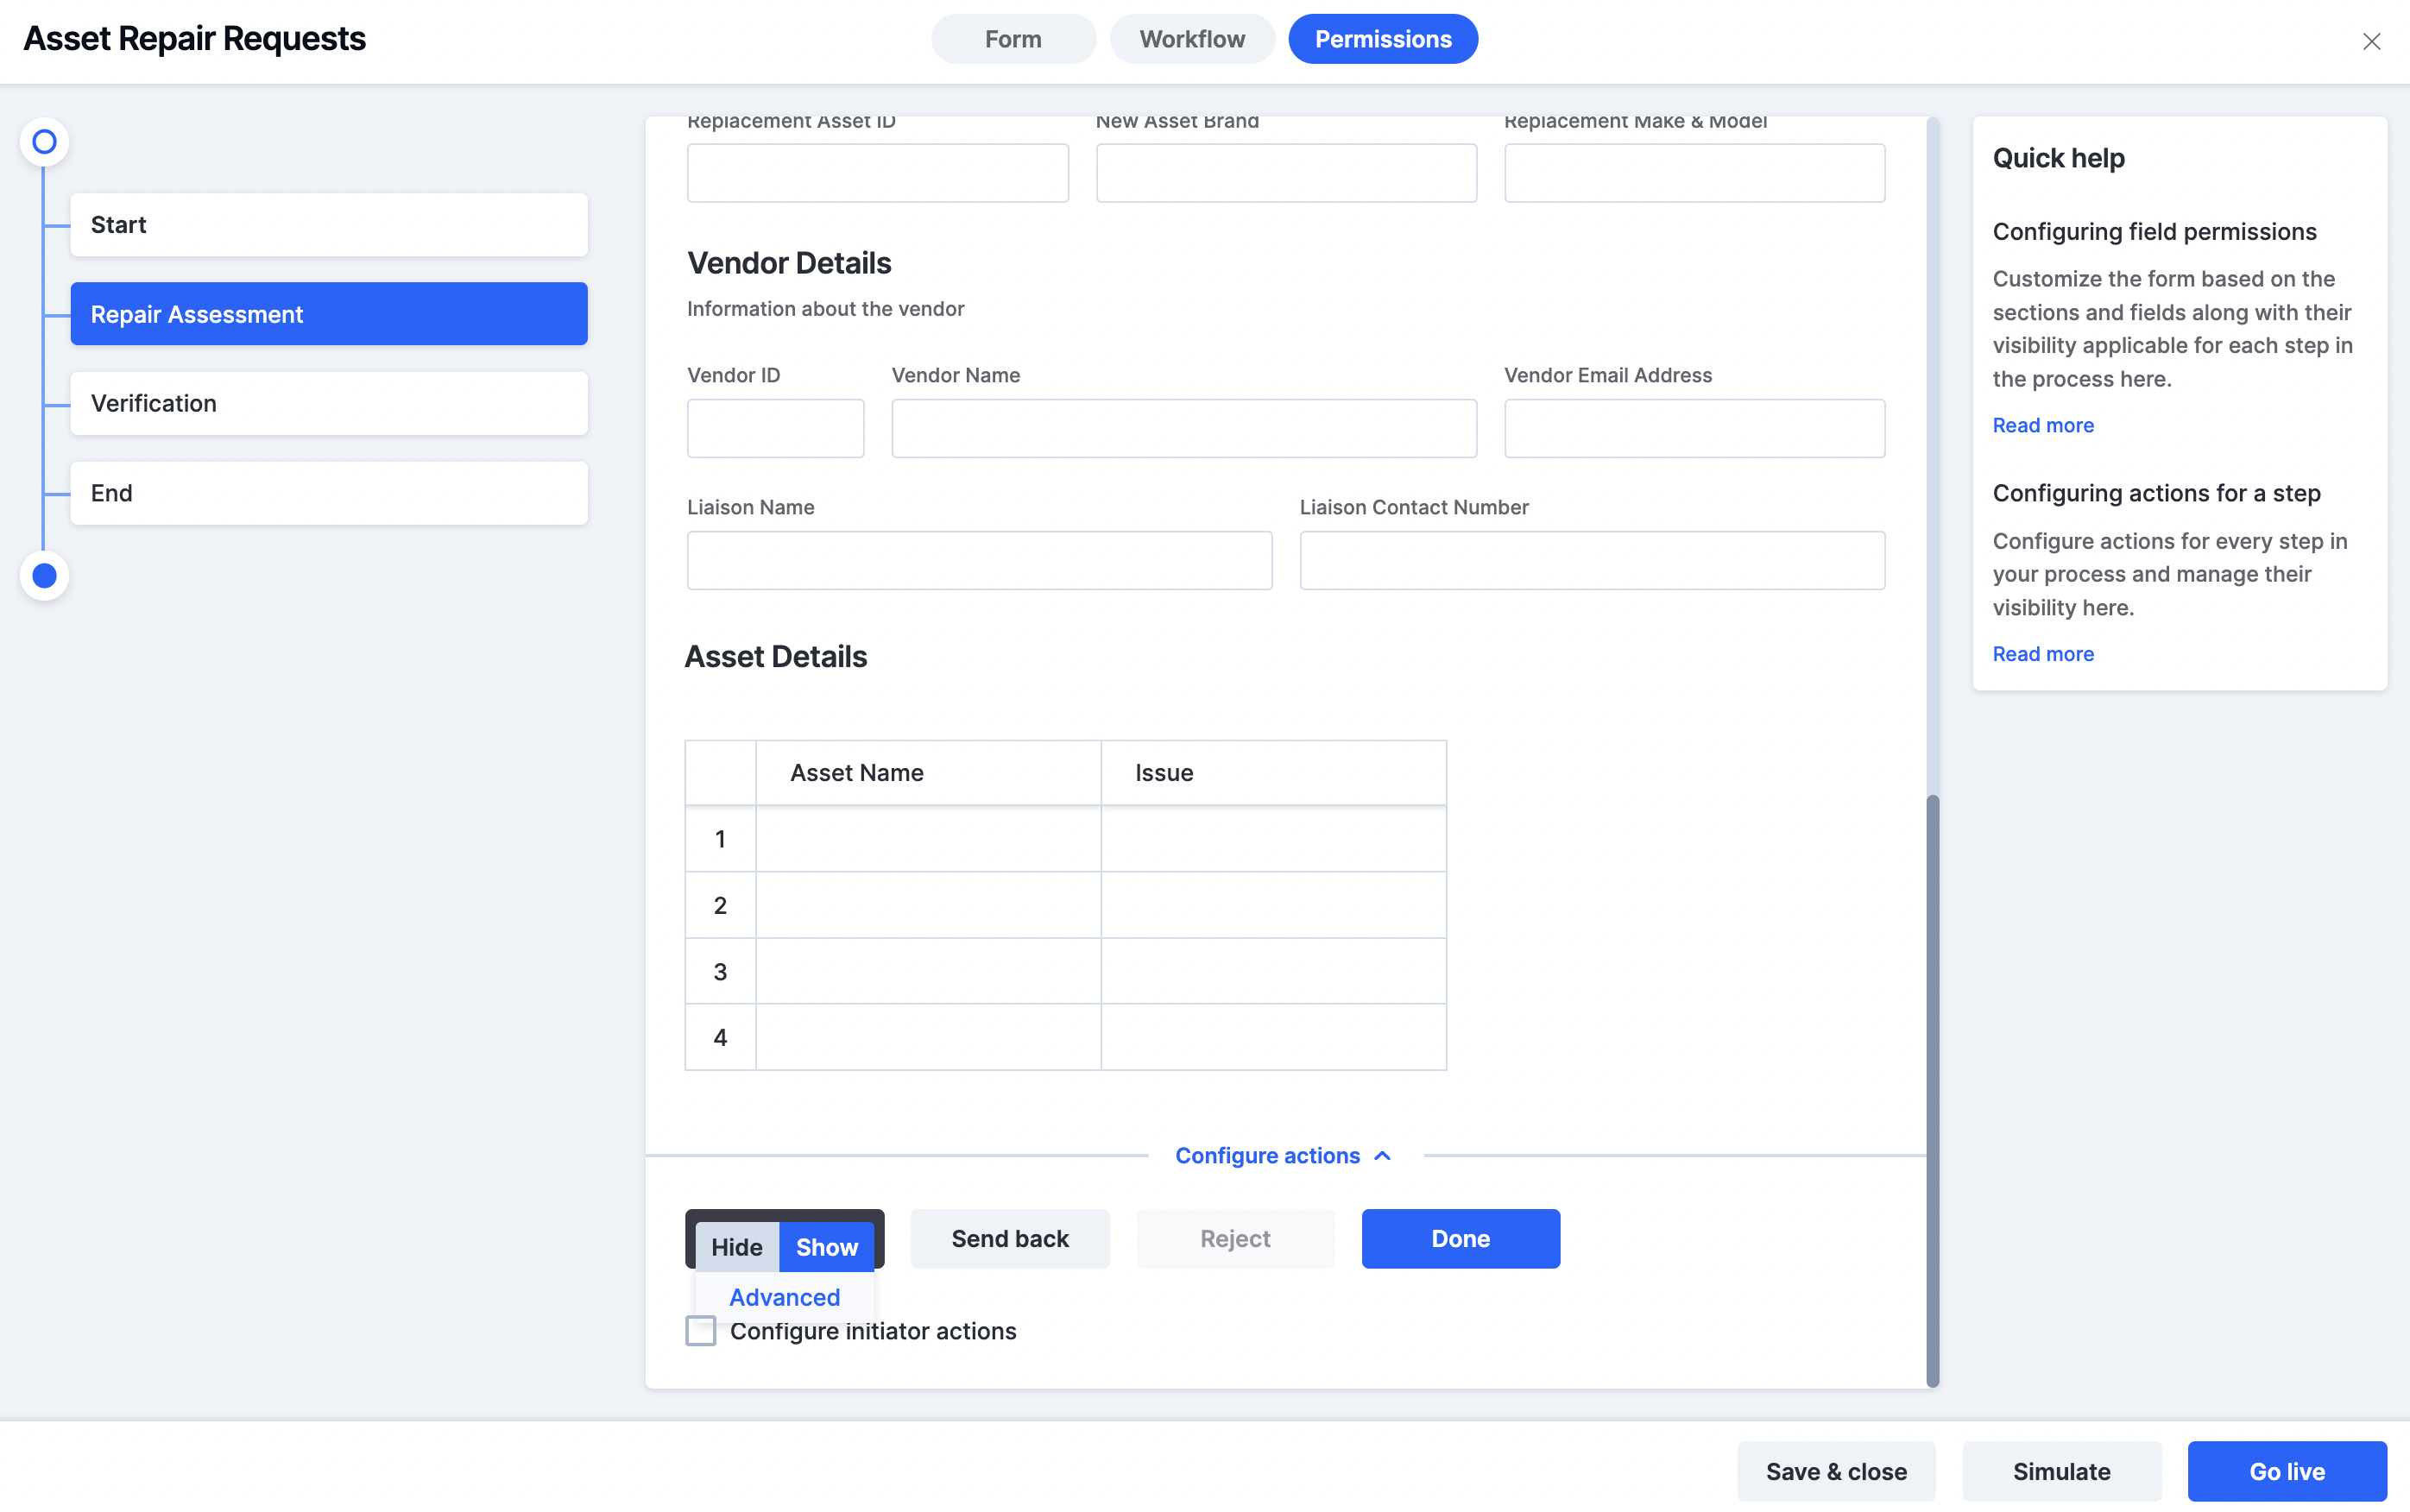Enable Configure initiator actions checkbox
This screenshot has width=2410, height=1512.
tap(701, 1331)
